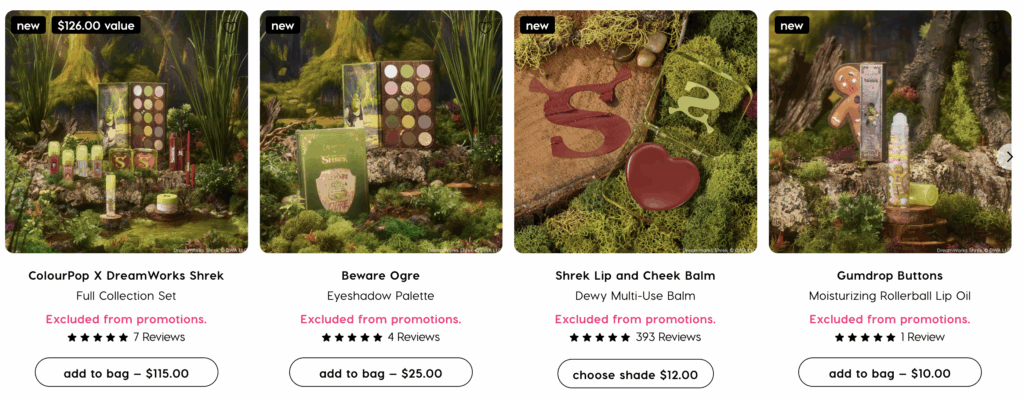Click star rating beside 393 Reviews

[x=600, y=338]
